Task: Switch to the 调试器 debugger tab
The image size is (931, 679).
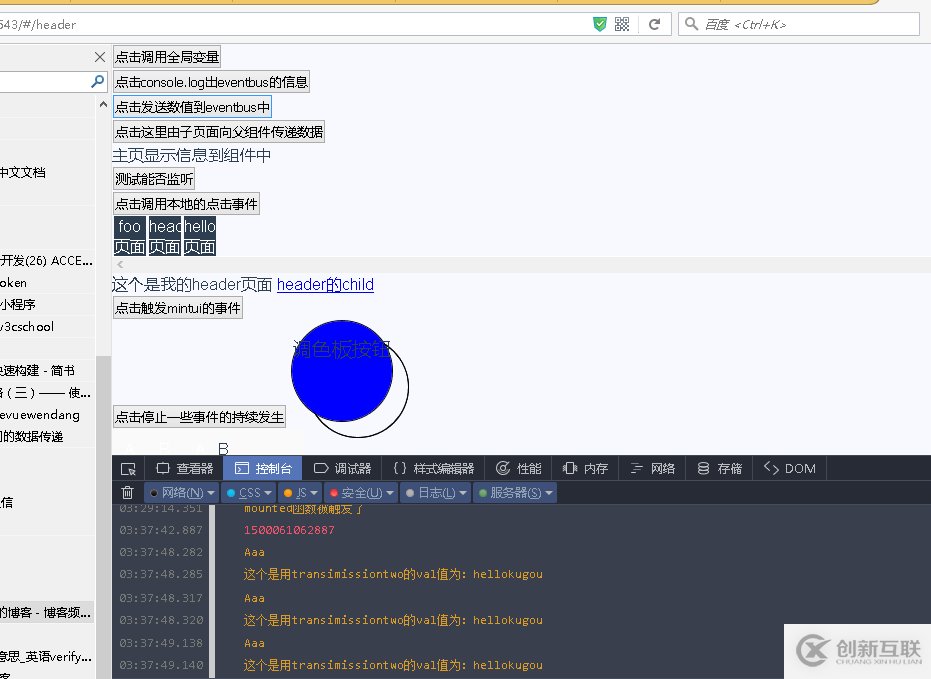Action: pyautogui.click(x=342, y=469)
